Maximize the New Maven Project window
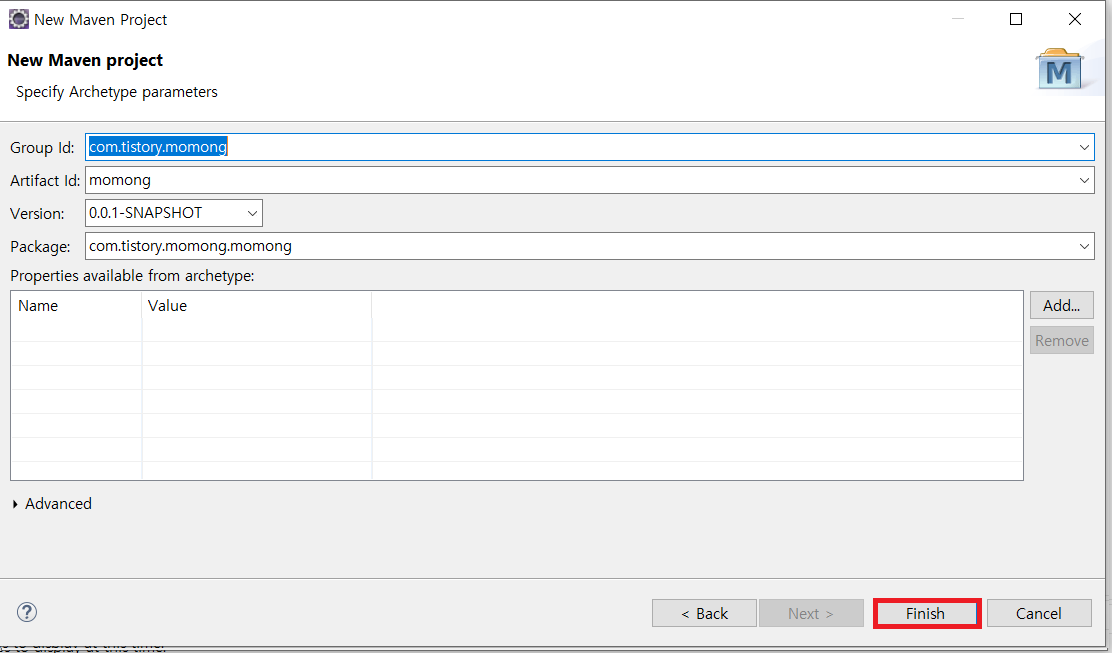 pos(1016,19)
